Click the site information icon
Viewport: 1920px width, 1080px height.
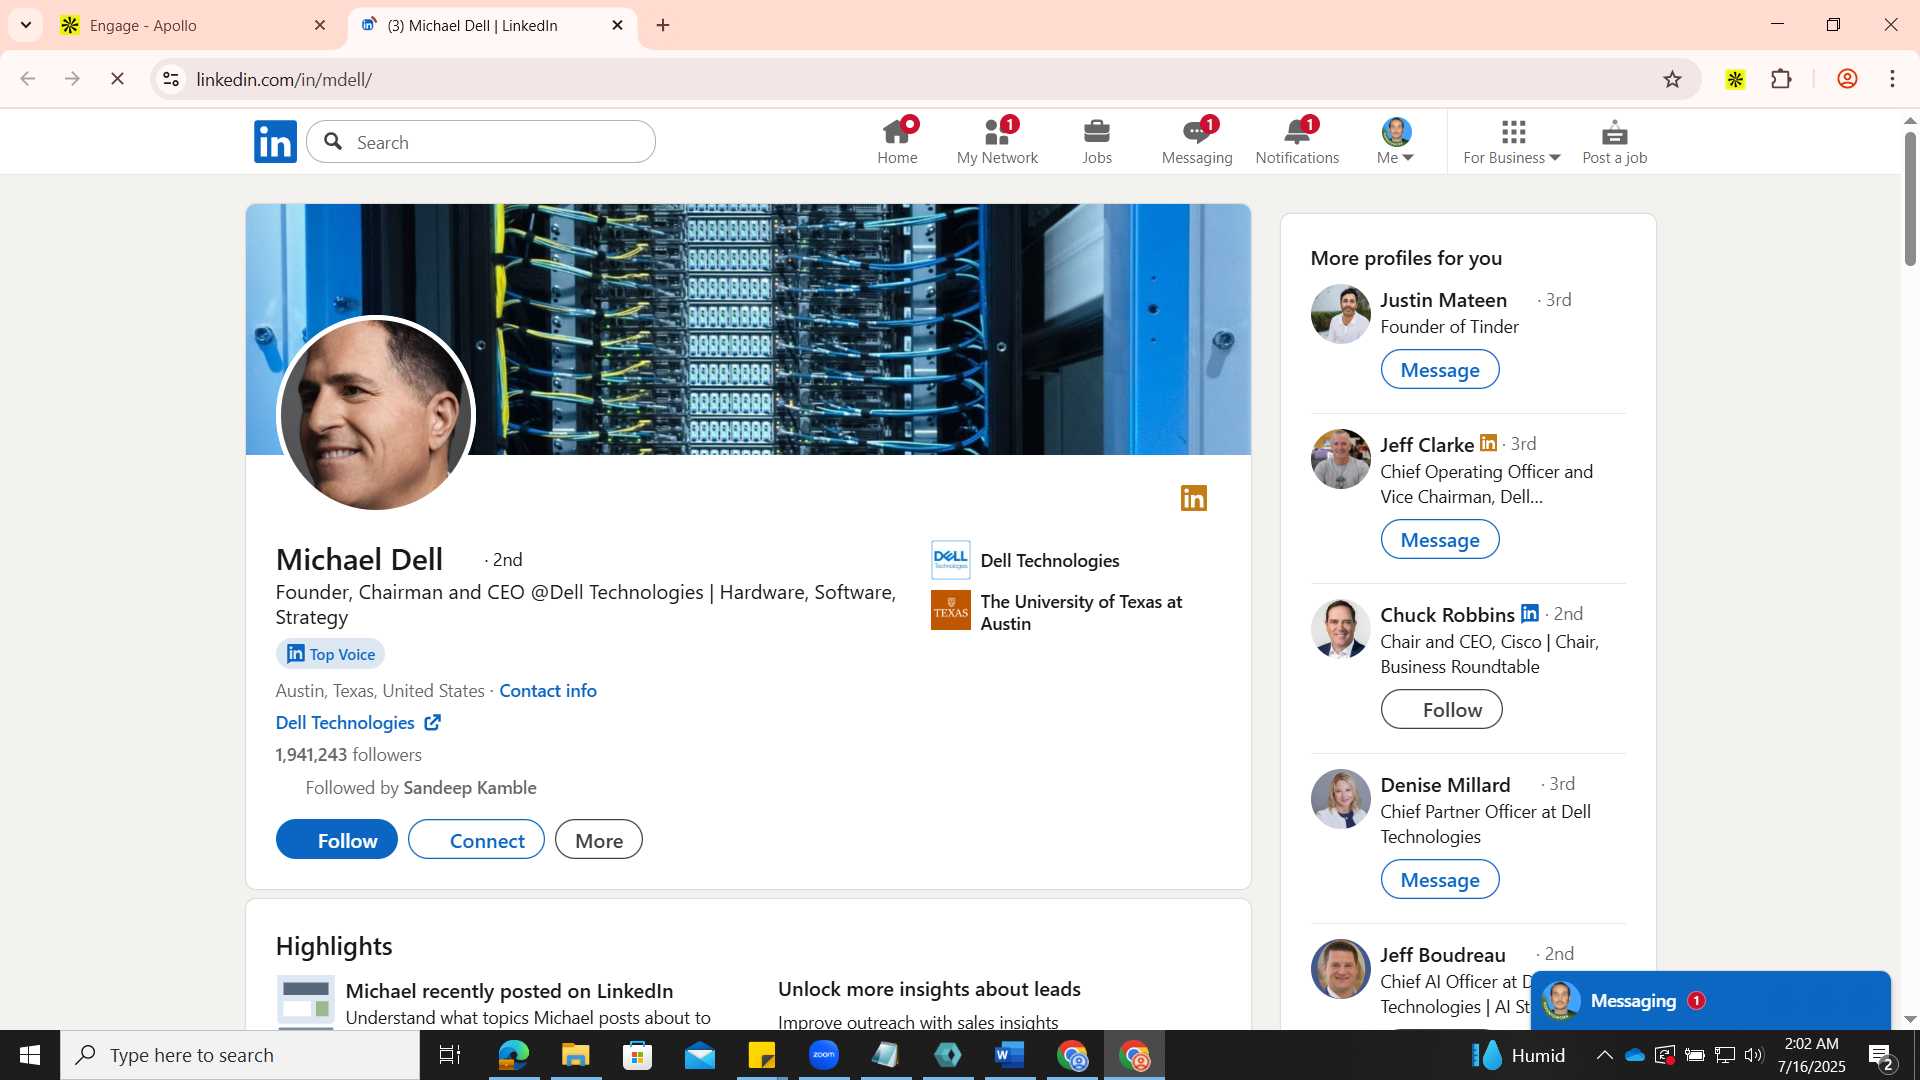(x=171, y=79)
